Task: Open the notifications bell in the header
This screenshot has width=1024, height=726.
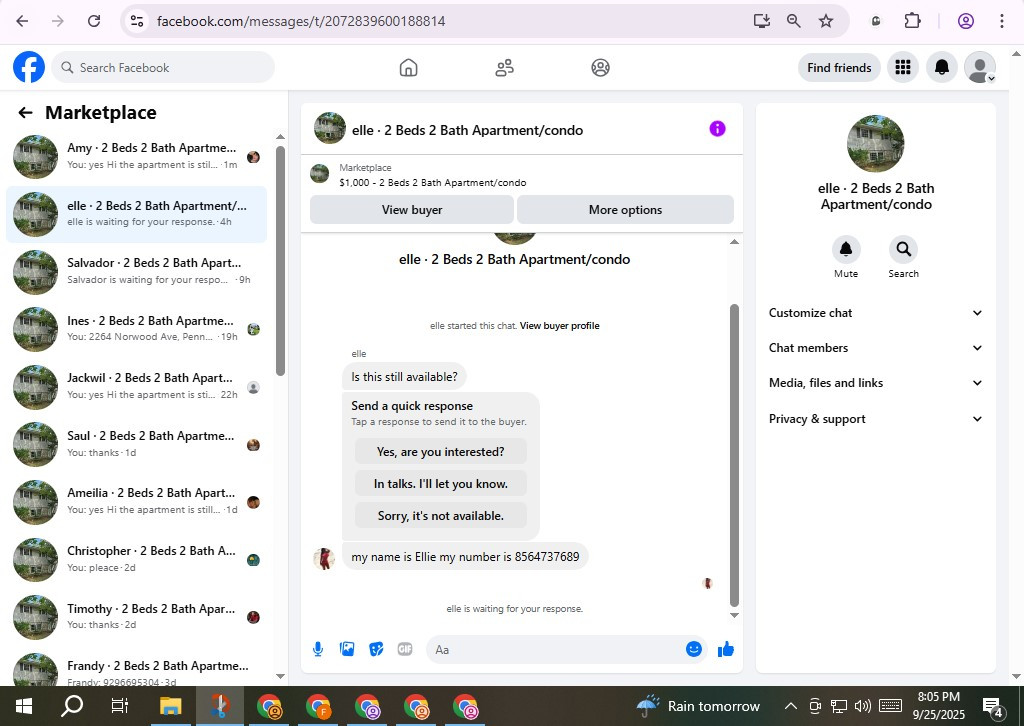Action: click(x=942, y=67)
